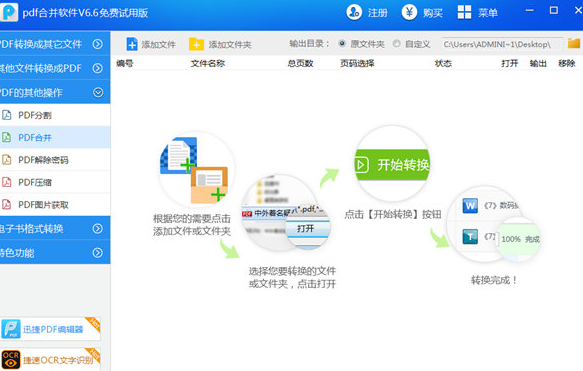Image resolution: width=583 pixels, height=371 pixels.
Task: Click the 添加文件 button label
Action: click(159, 45)
